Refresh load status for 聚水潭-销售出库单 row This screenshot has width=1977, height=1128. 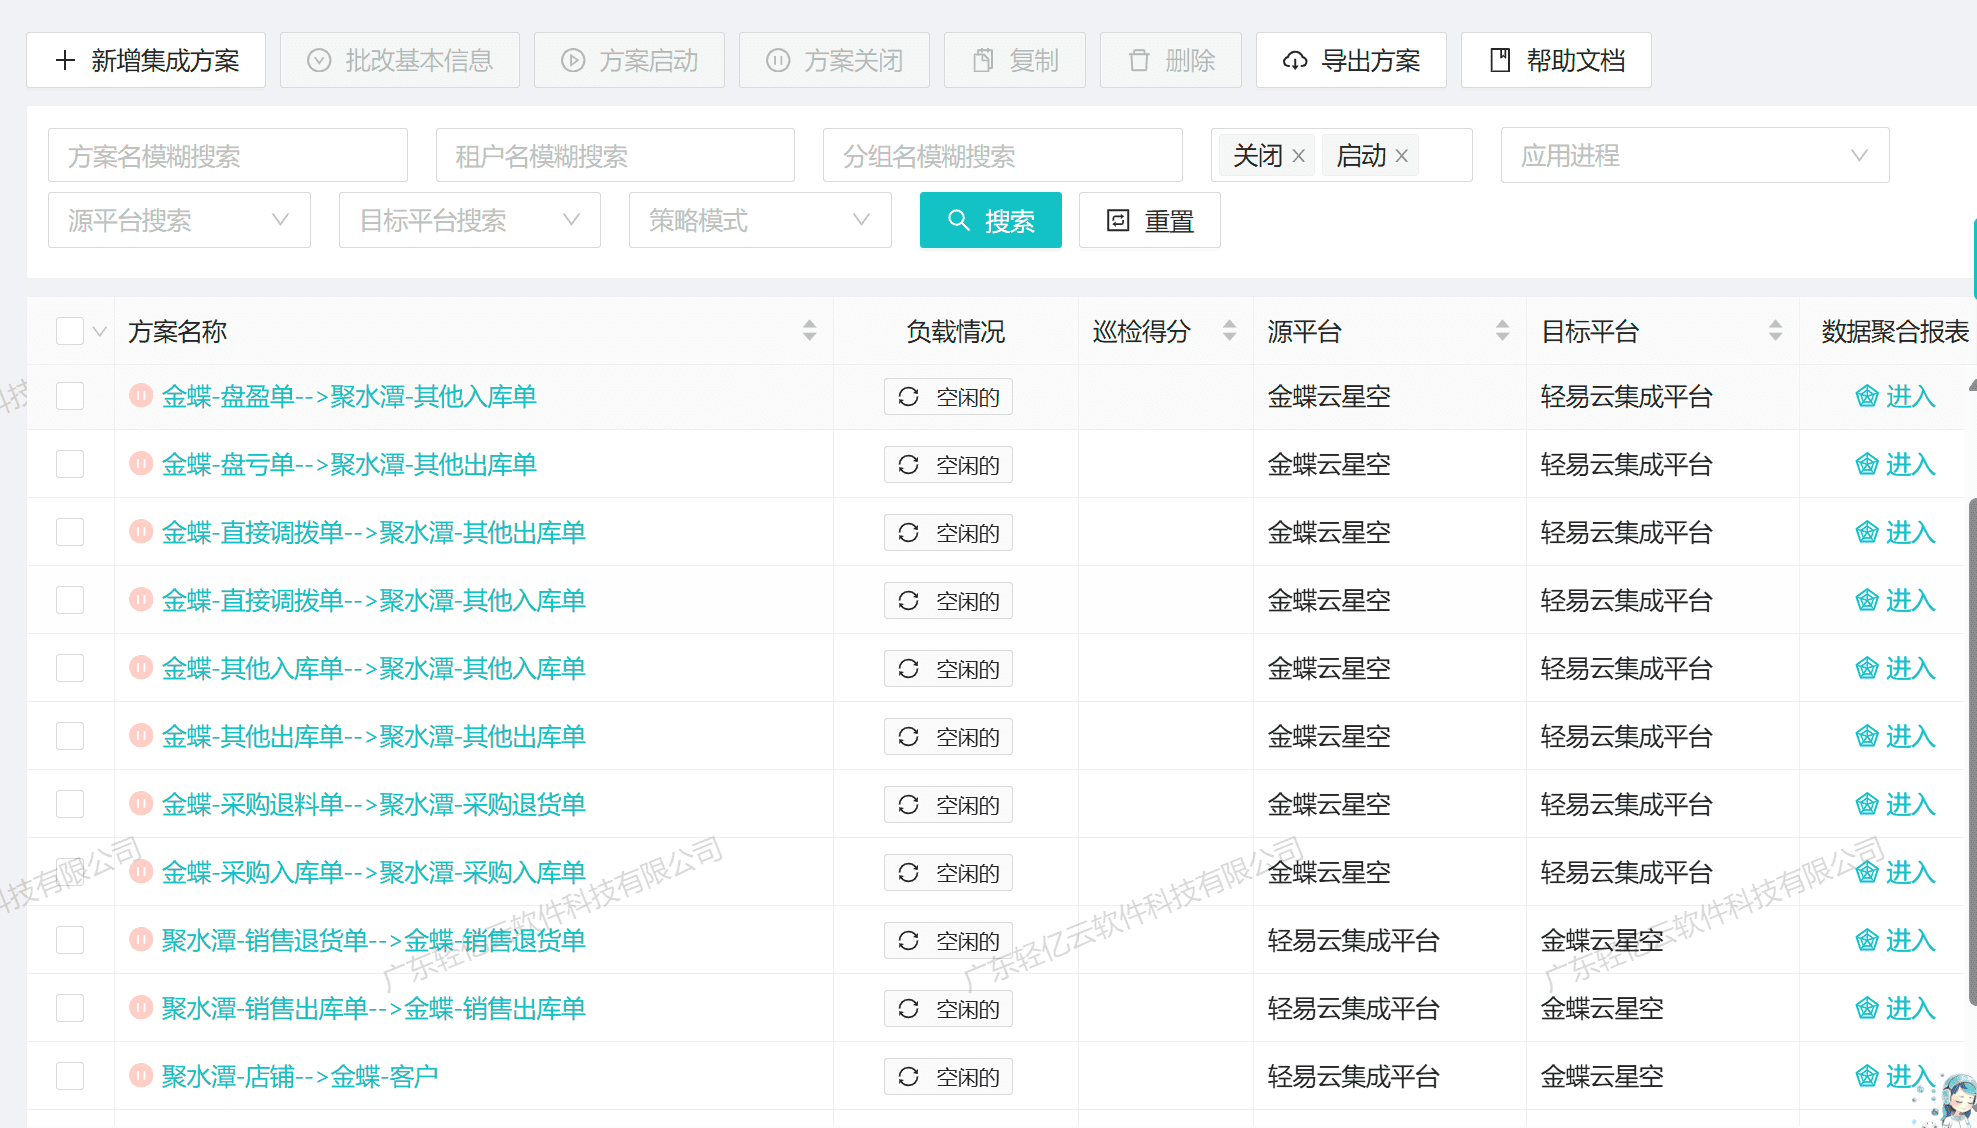(x=948, y=1009)
